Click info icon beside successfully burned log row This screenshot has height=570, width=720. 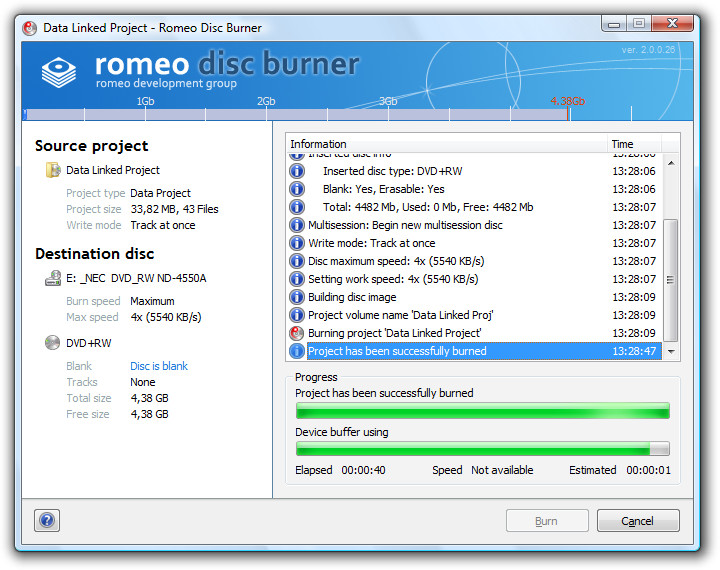pyautogui.click(x=297, y=351)
